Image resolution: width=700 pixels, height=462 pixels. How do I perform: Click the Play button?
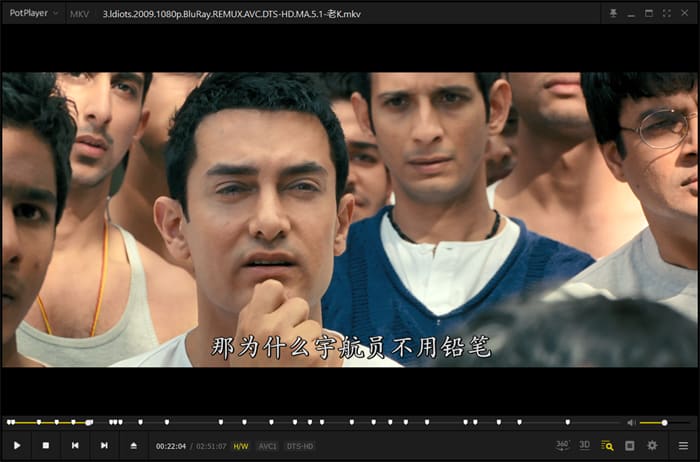[17, 445]
